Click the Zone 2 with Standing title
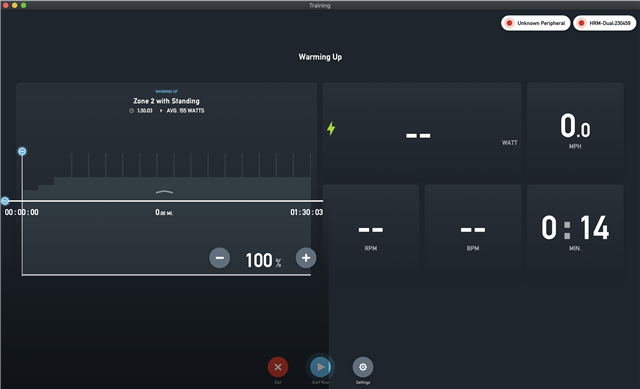 (166, 101)
